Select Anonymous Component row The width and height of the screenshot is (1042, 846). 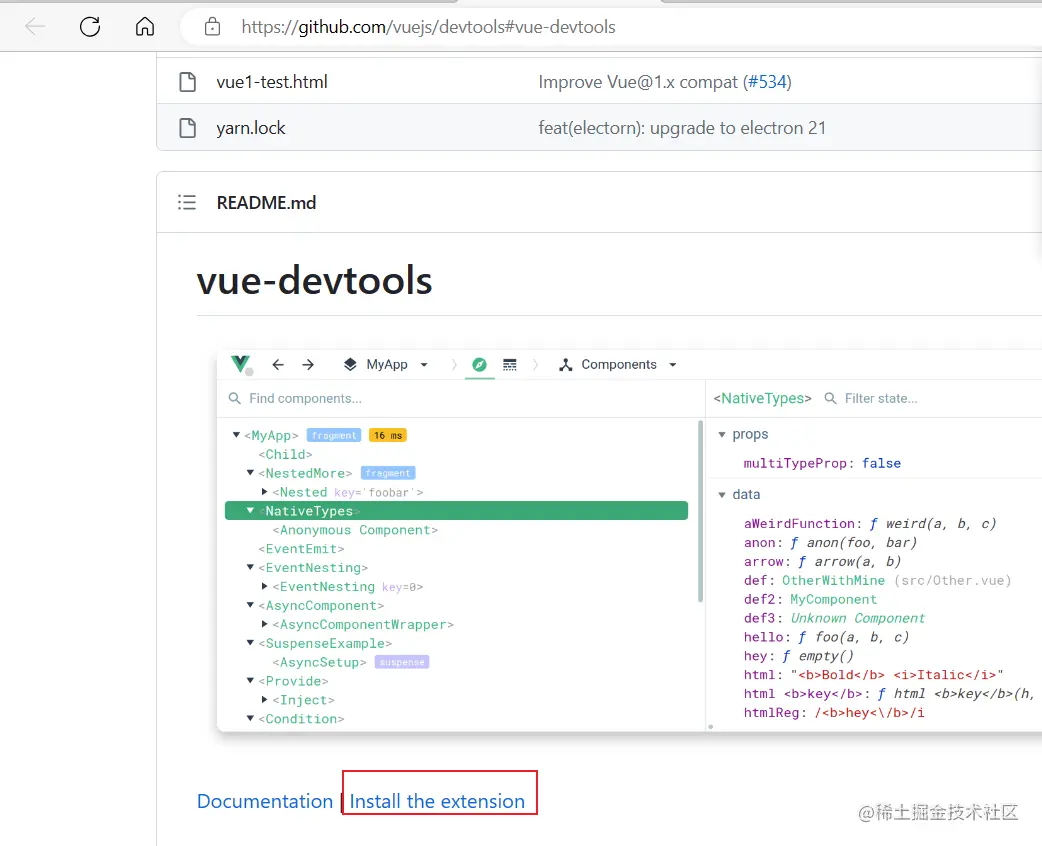click(355, 530)
